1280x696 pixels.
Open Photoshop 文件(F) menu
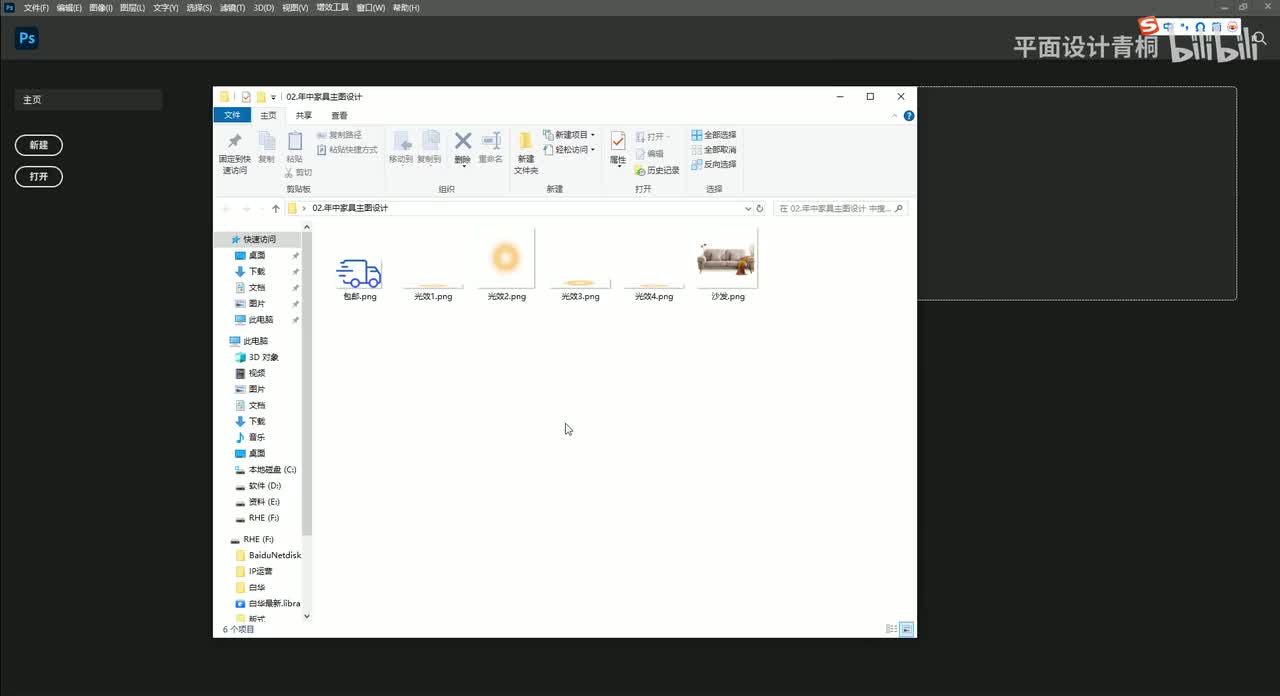coord(36,7)
